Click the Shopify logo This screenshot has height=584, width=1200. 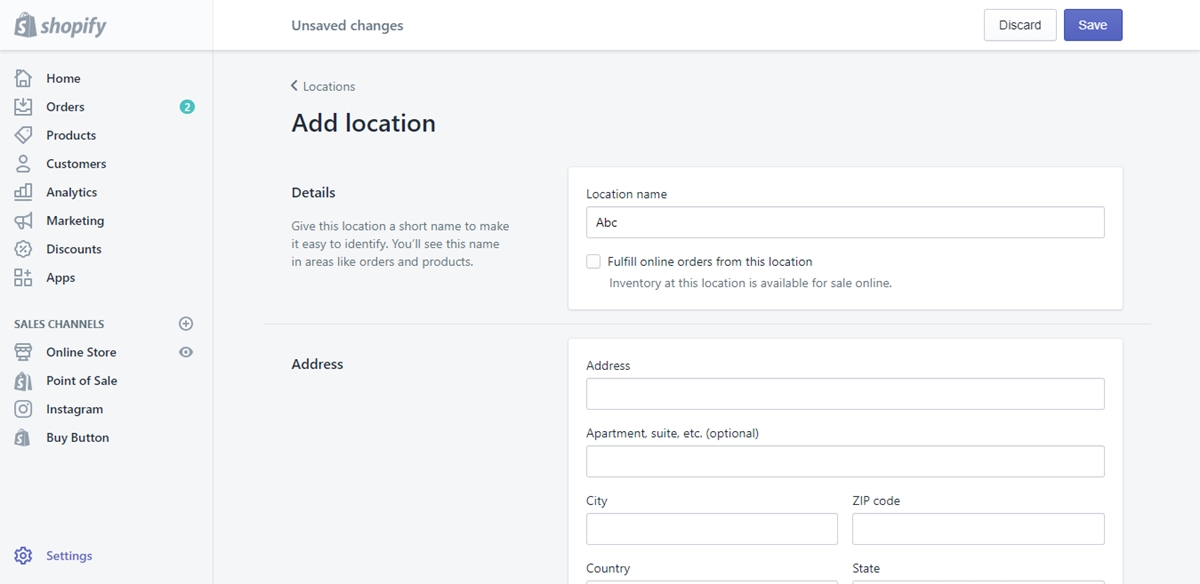[60, 25]
